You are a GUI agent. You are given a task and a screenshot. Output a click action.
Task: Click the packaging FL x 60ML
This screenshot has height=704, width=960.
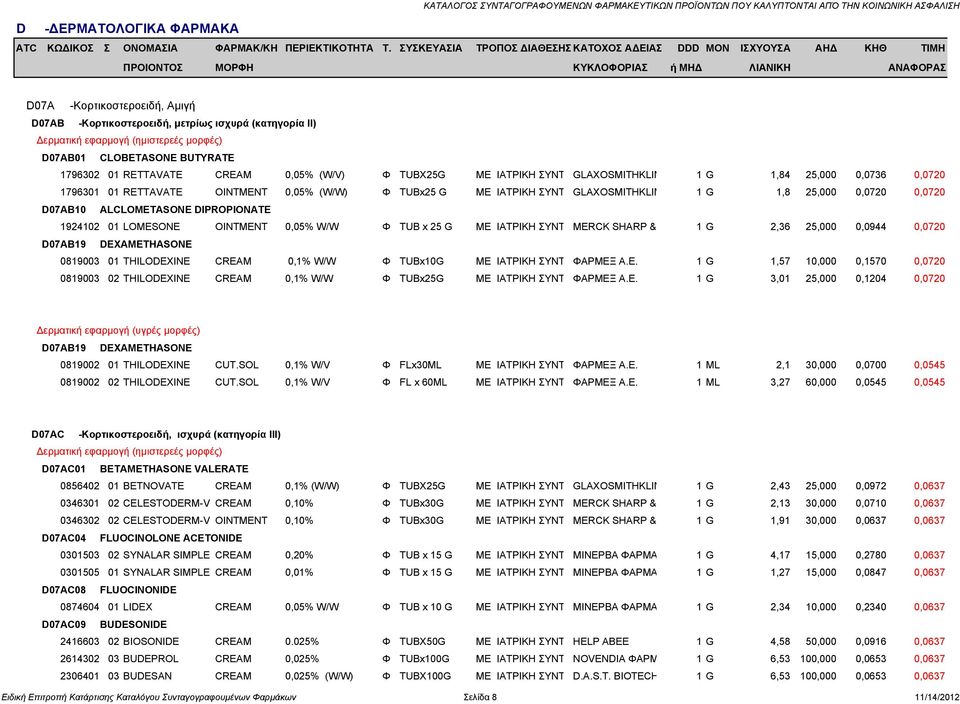click(x=423, y=382)
